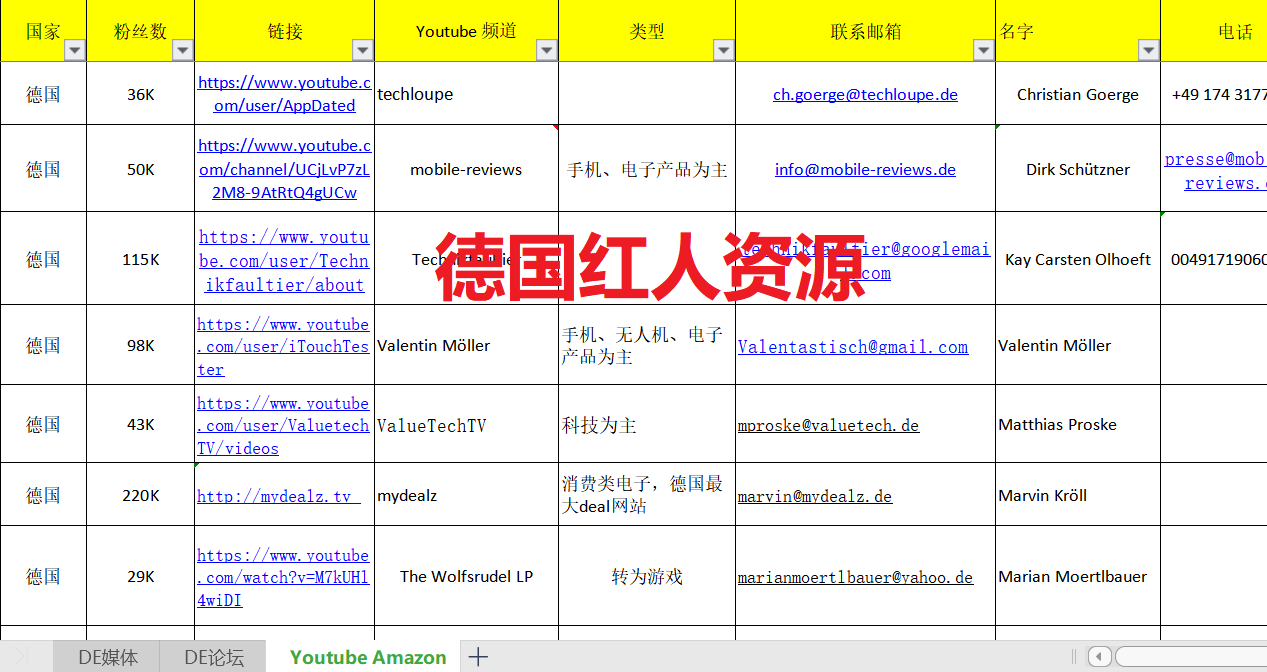Viewport: 1267px width, 672px height.
Task: Open the 国家 column filter dropdown
Action: pyautogui.click(x=75, y=50)
